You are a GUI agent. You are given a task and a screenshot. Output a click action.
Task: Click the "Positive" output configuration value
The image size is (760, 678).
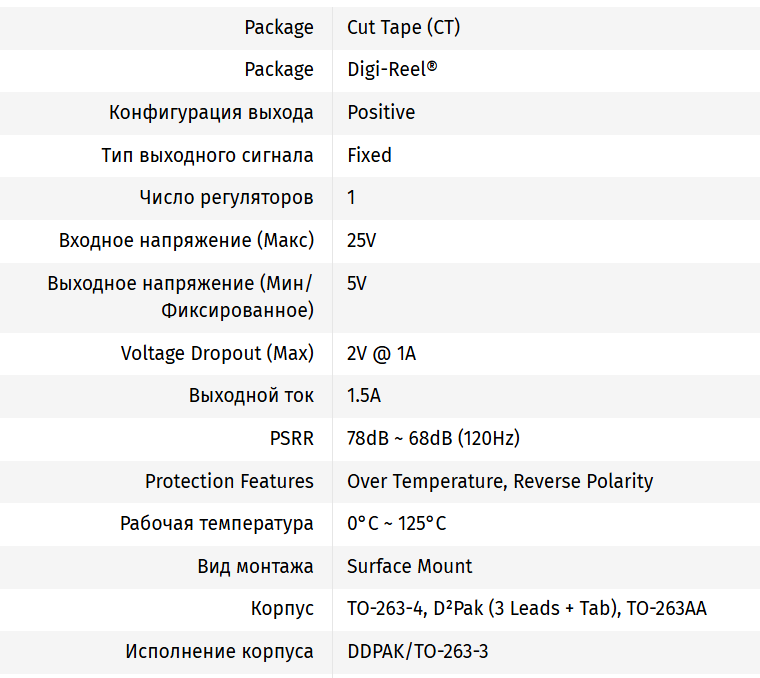(381, 112)
